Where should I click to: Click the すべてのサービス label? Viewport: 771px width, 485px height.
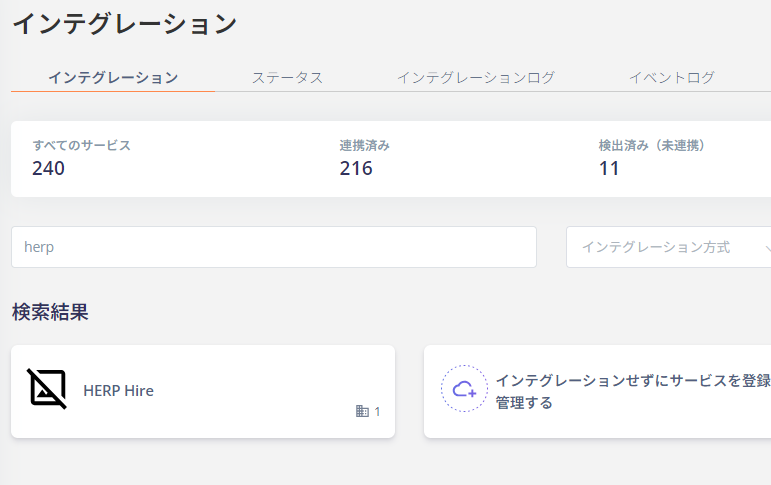pos(82,145)
